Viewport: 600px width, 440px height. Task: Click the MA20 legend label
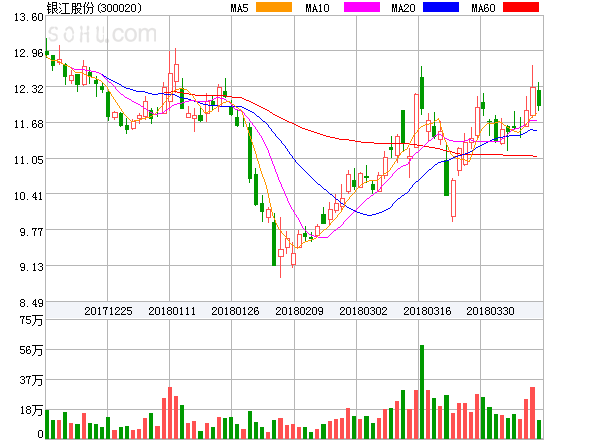click(x=403, y=8)
